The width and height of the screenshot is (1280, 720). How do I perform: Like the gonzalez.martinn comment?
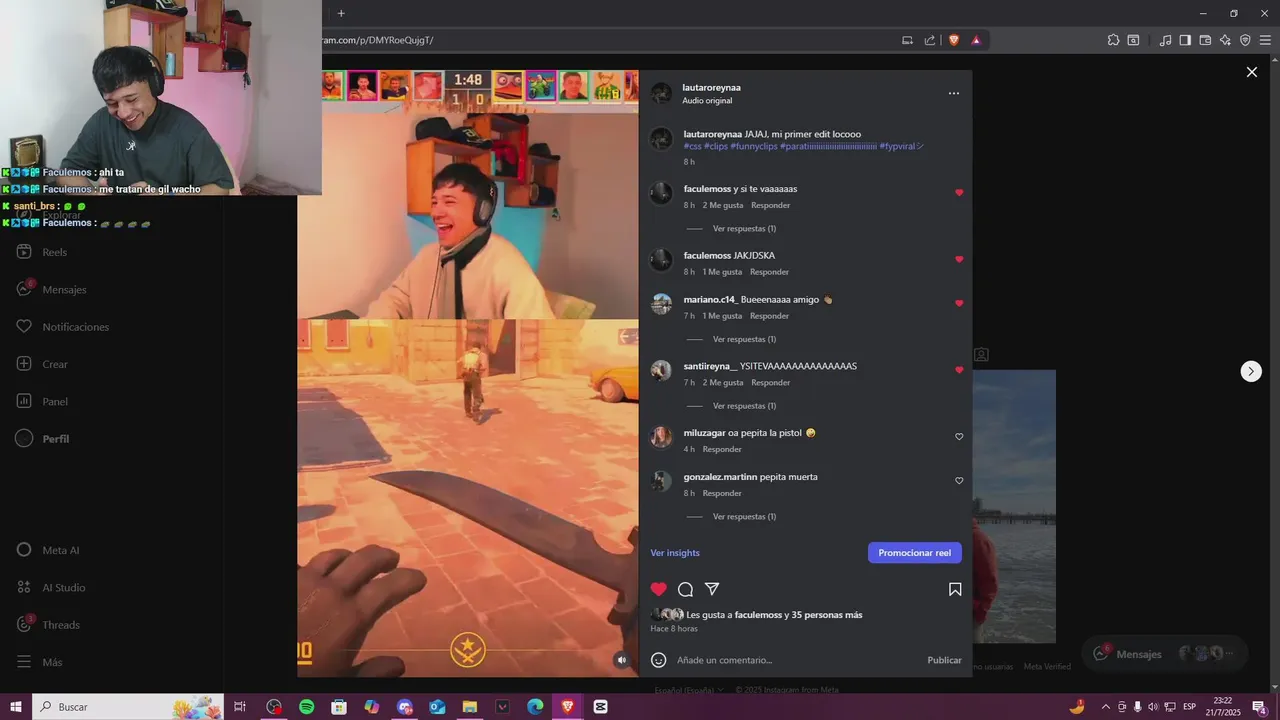click(x=959, y=481)
